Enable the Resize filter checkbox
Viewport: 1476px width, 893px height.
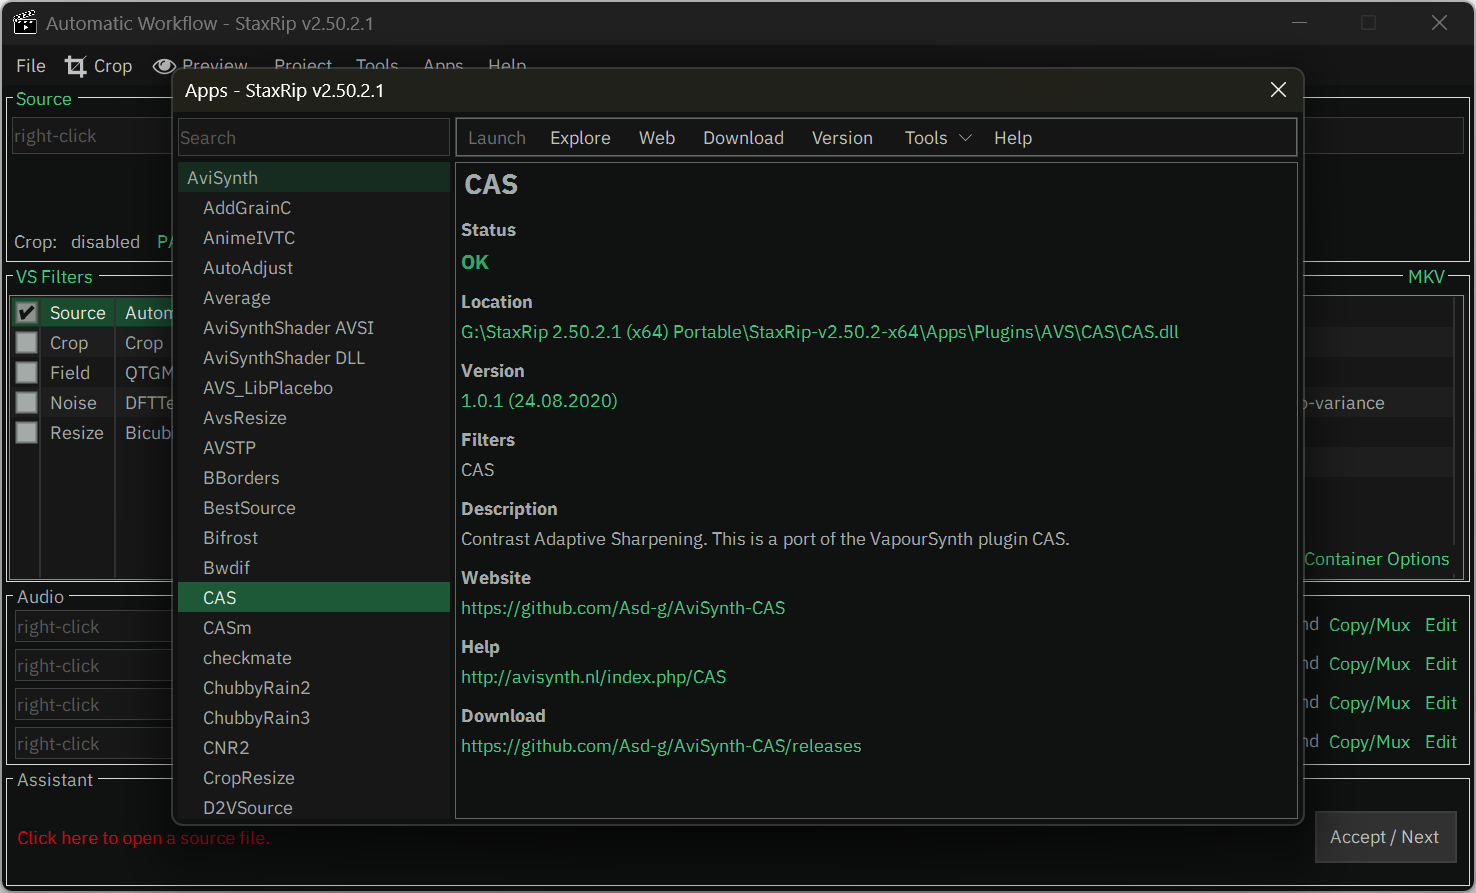pos(27,433)
